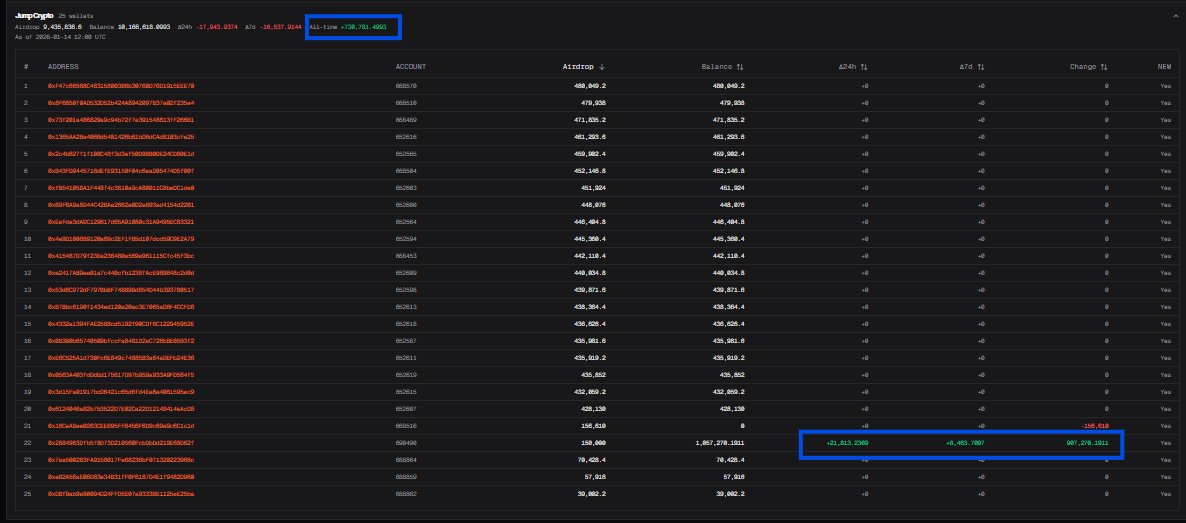Viewport: 1186px width, 523px height.
Task: Open the JumpCrypto group title
Action: 34,16
